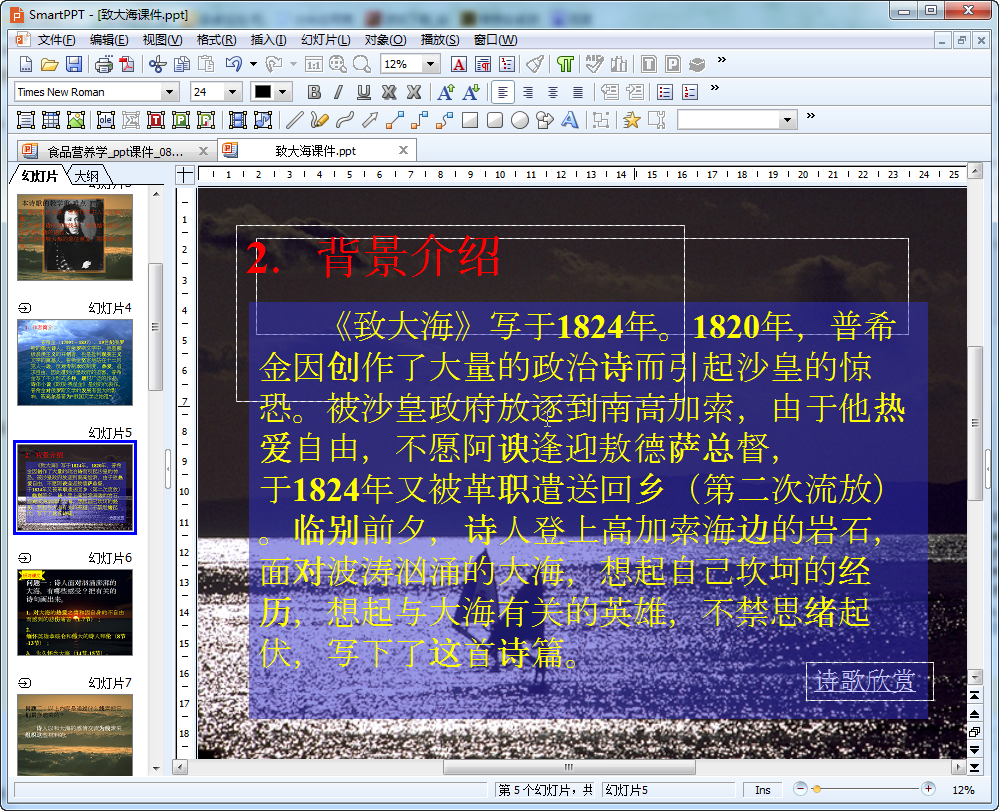
Task: Justify the text
Action: [578, 92]
